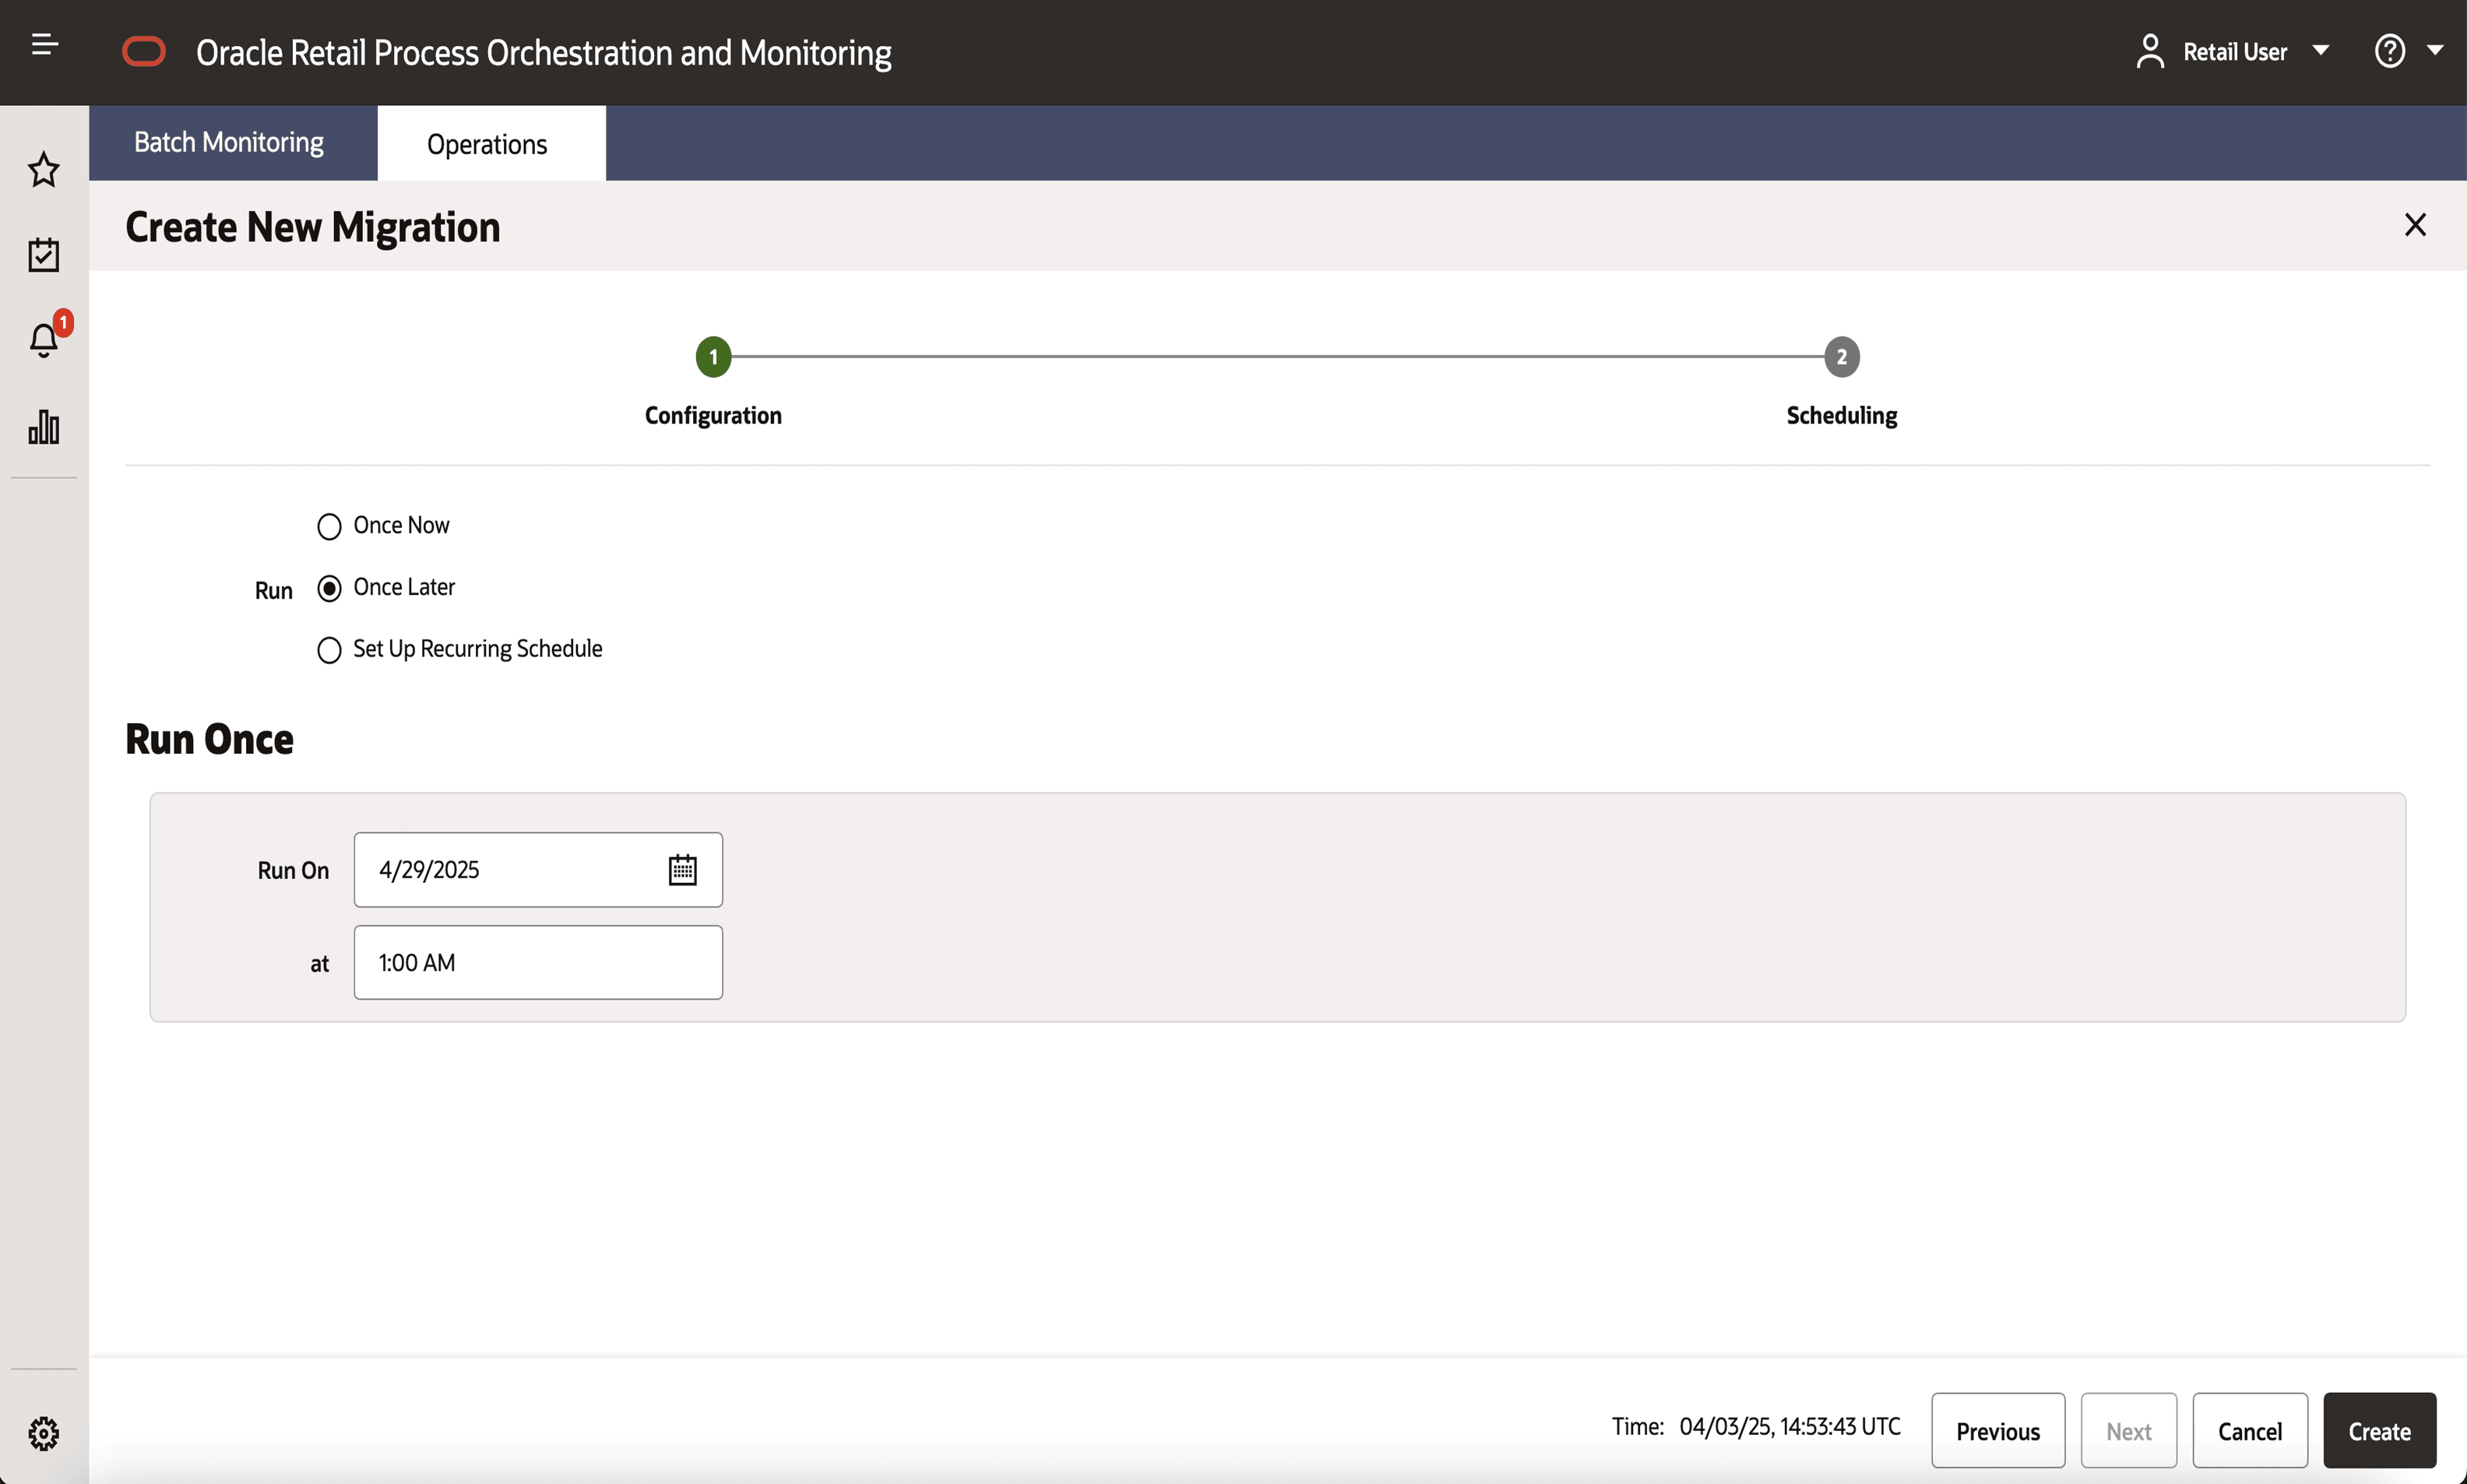Screen dimensions: 2467x1484
Task: Go to Configuration step 1
Action: (713, 357)
